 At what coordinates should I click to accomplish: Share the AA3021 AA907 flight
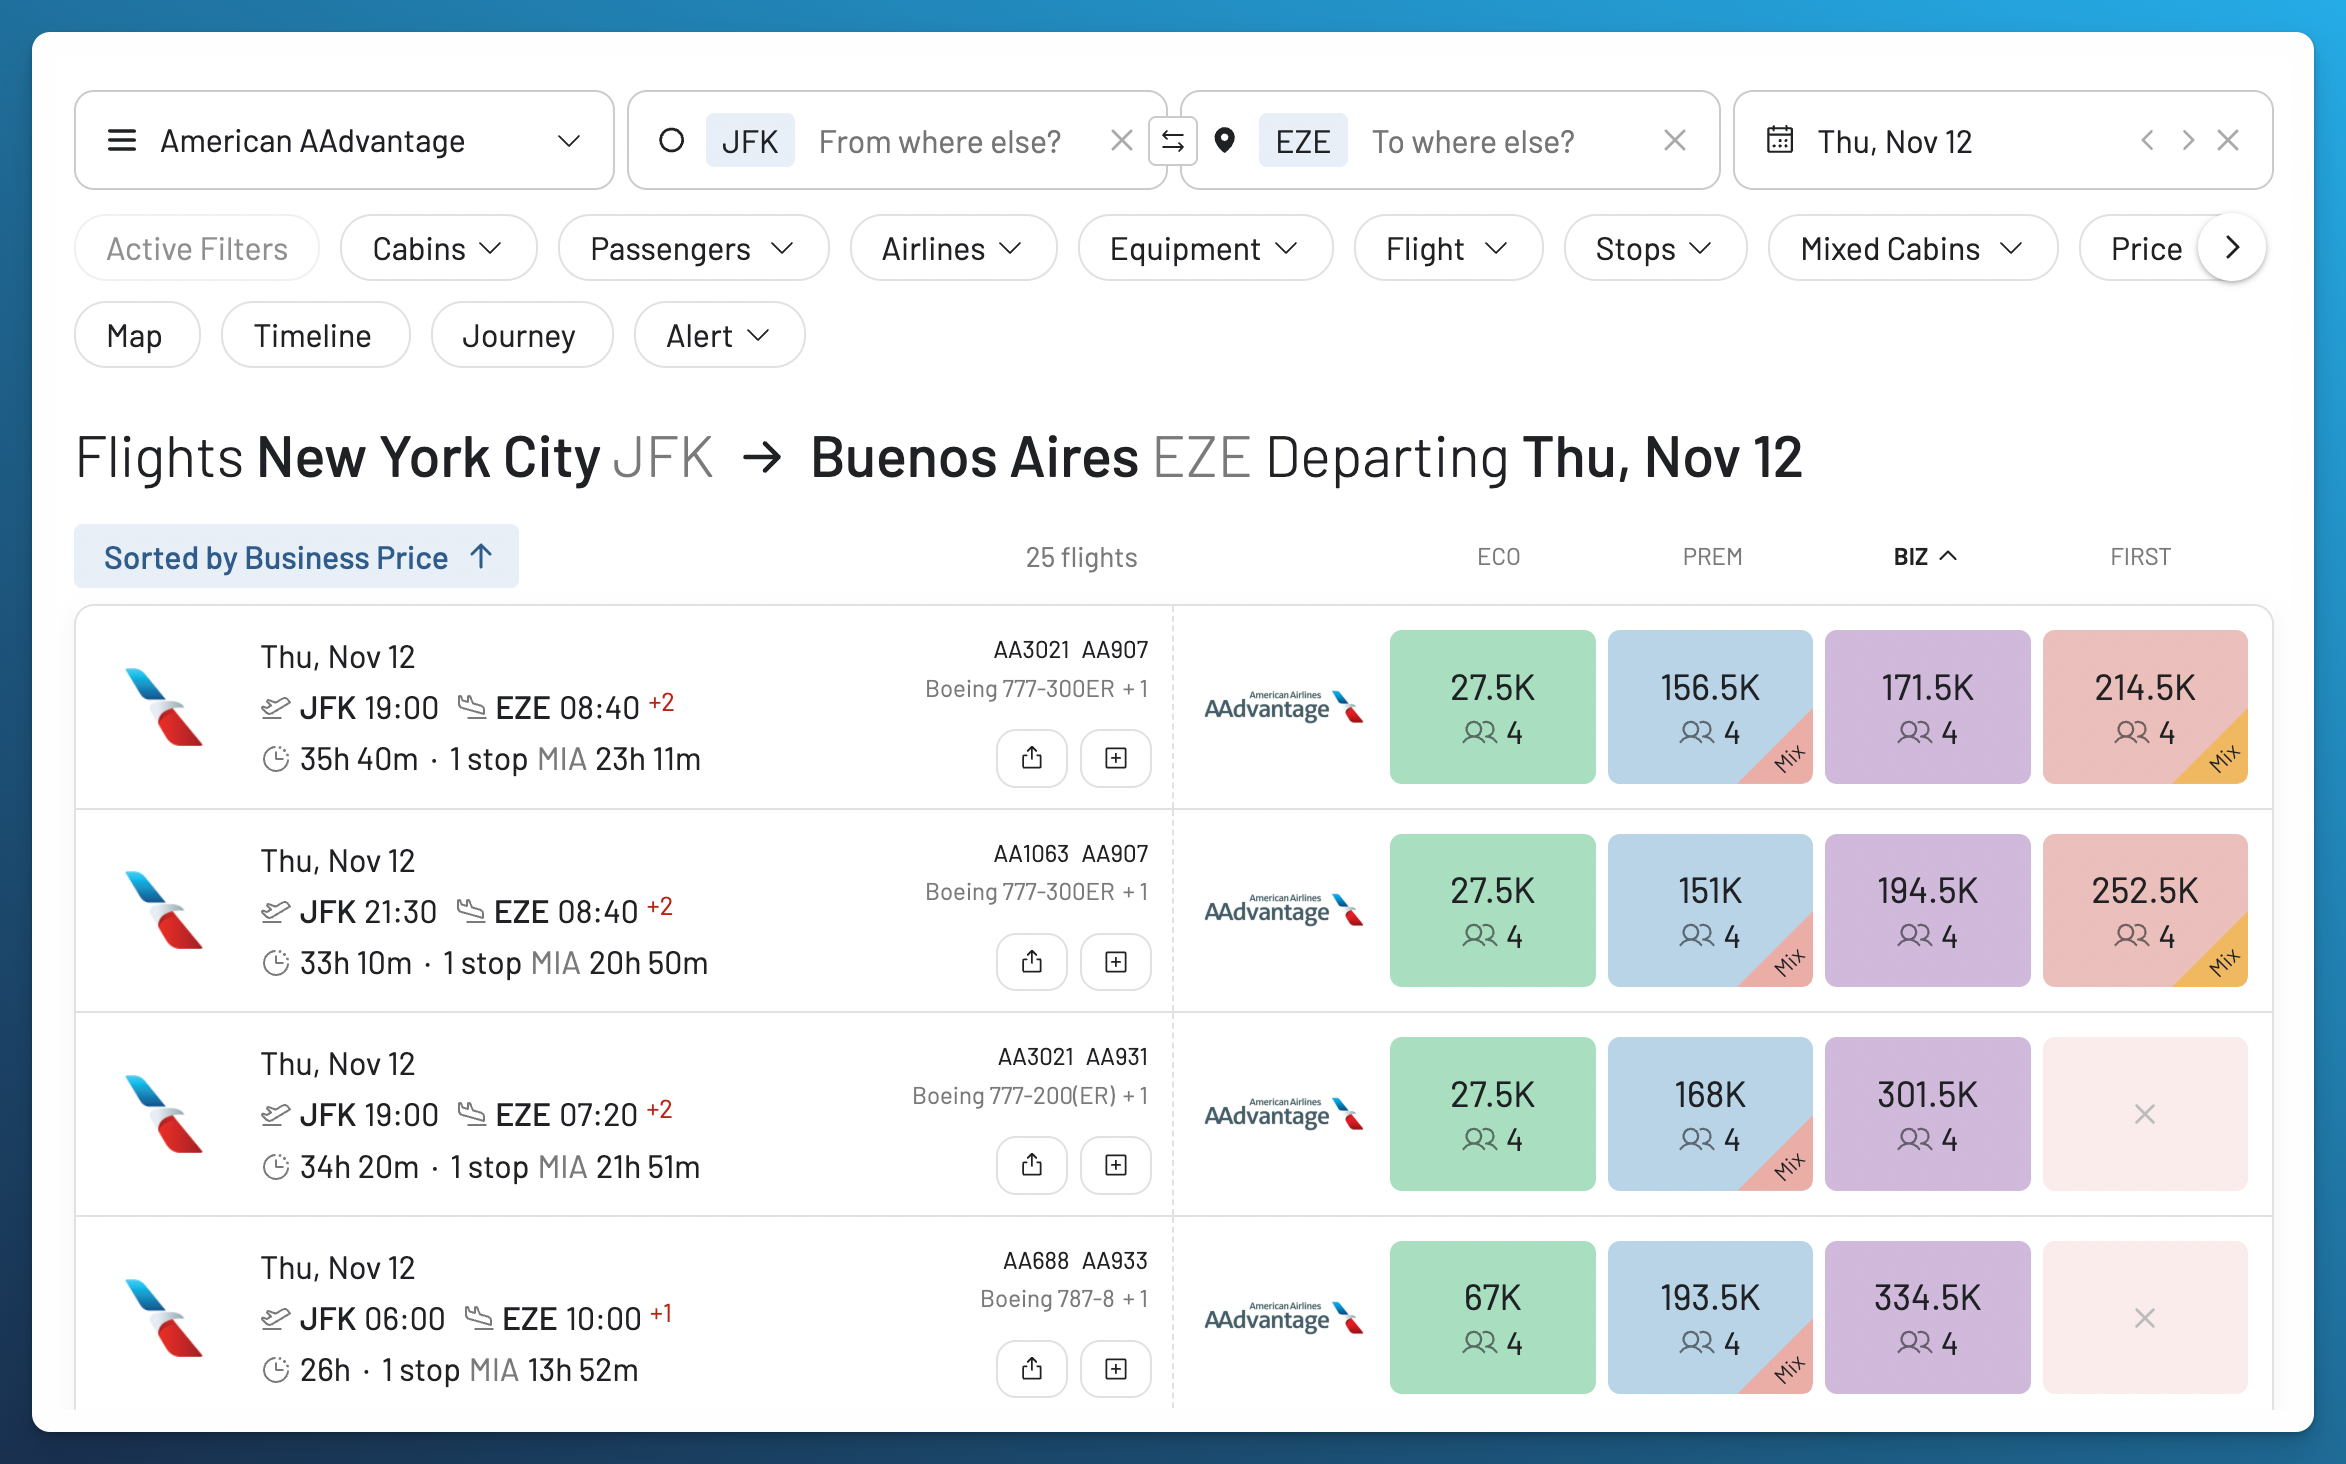[1032, 758]
